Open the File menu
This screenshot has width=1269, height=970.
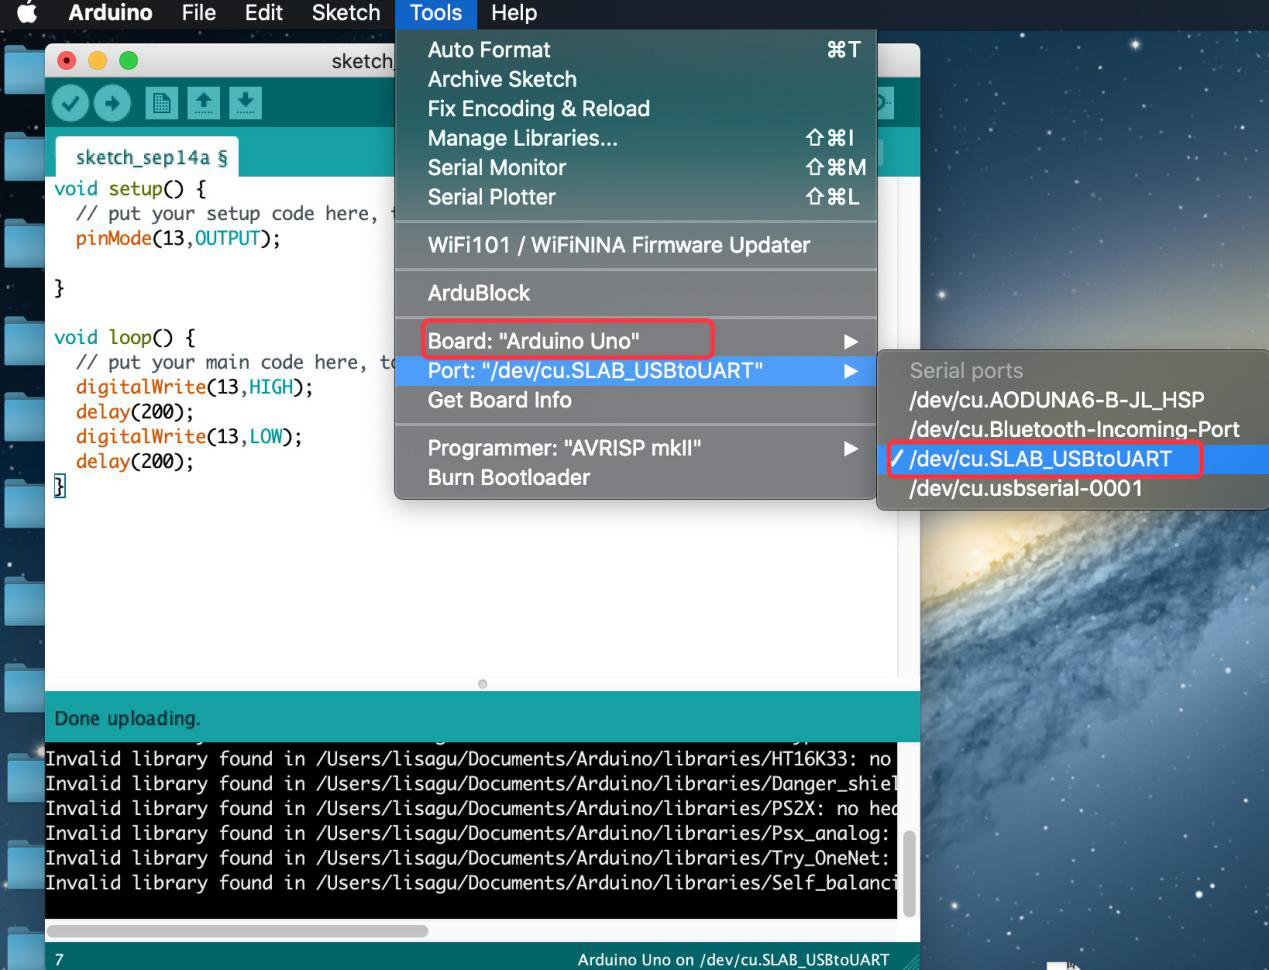[x=199, y=13]
